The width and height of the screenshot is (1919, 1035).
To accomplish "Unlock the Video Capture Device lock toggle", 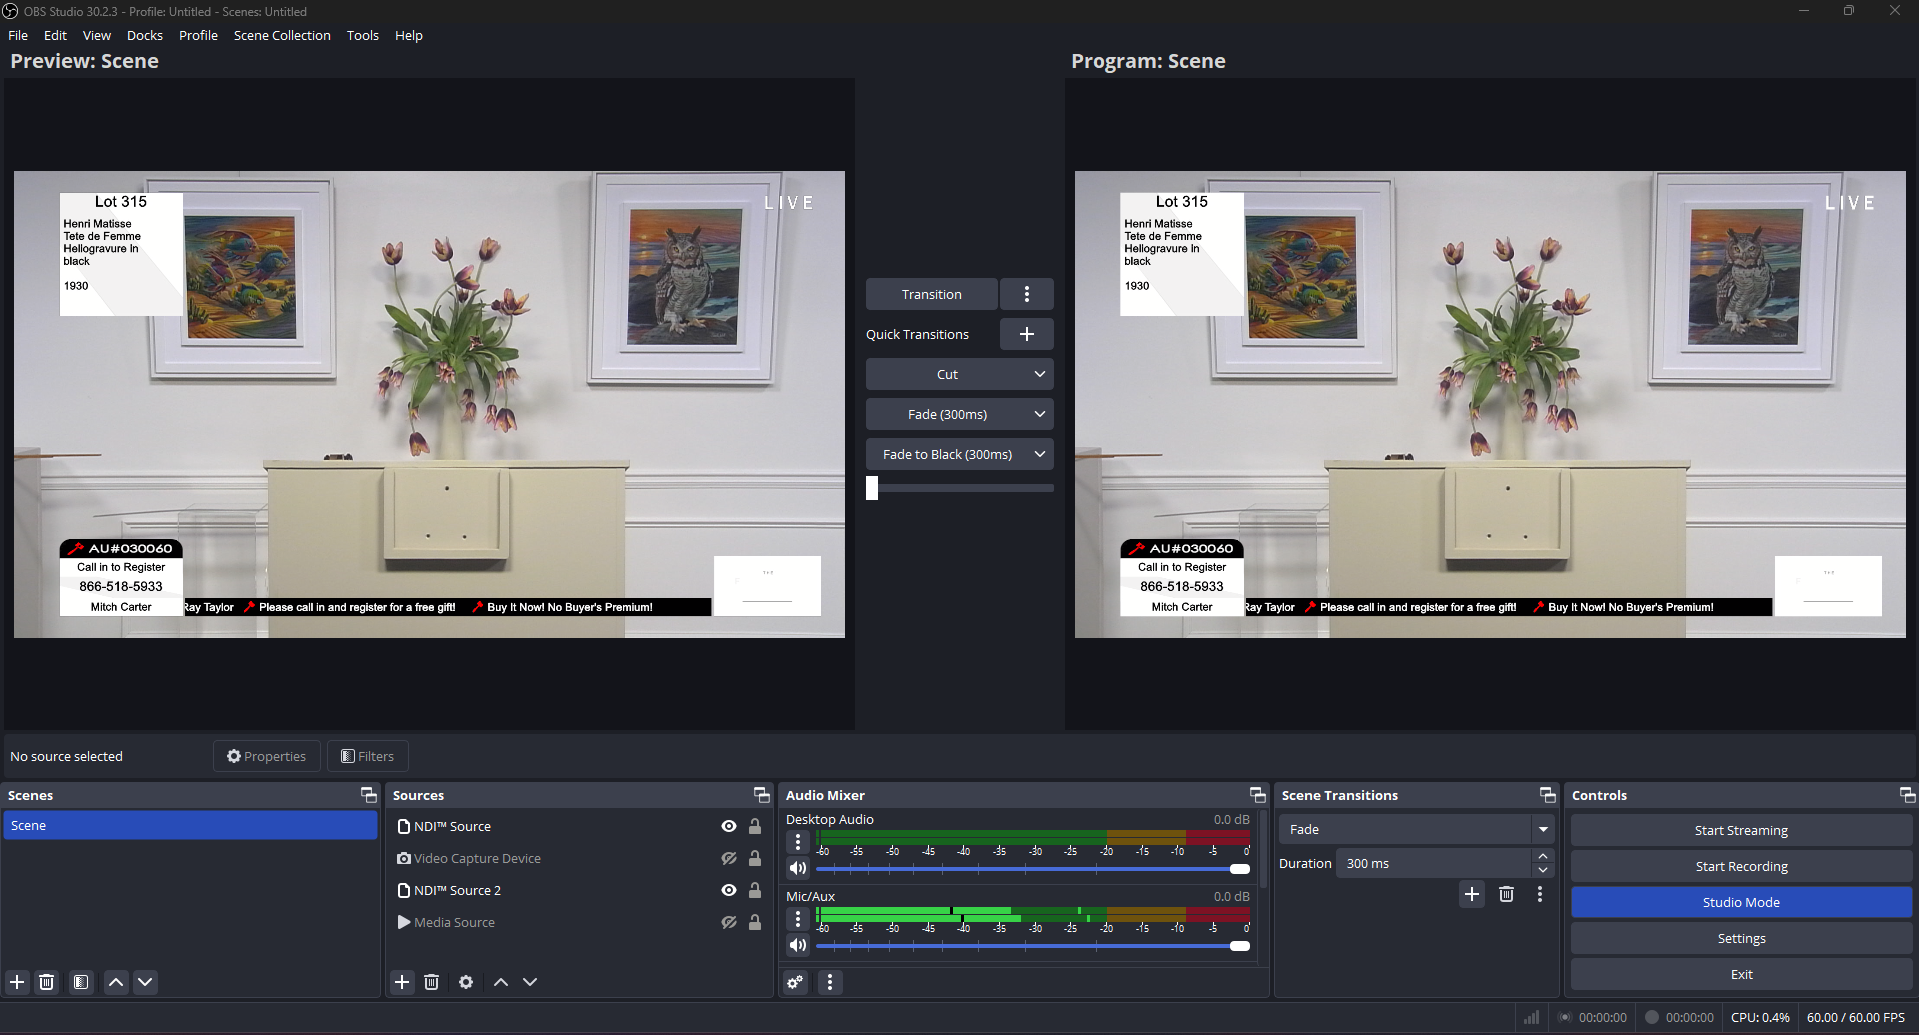I will (x=755, y=858).
